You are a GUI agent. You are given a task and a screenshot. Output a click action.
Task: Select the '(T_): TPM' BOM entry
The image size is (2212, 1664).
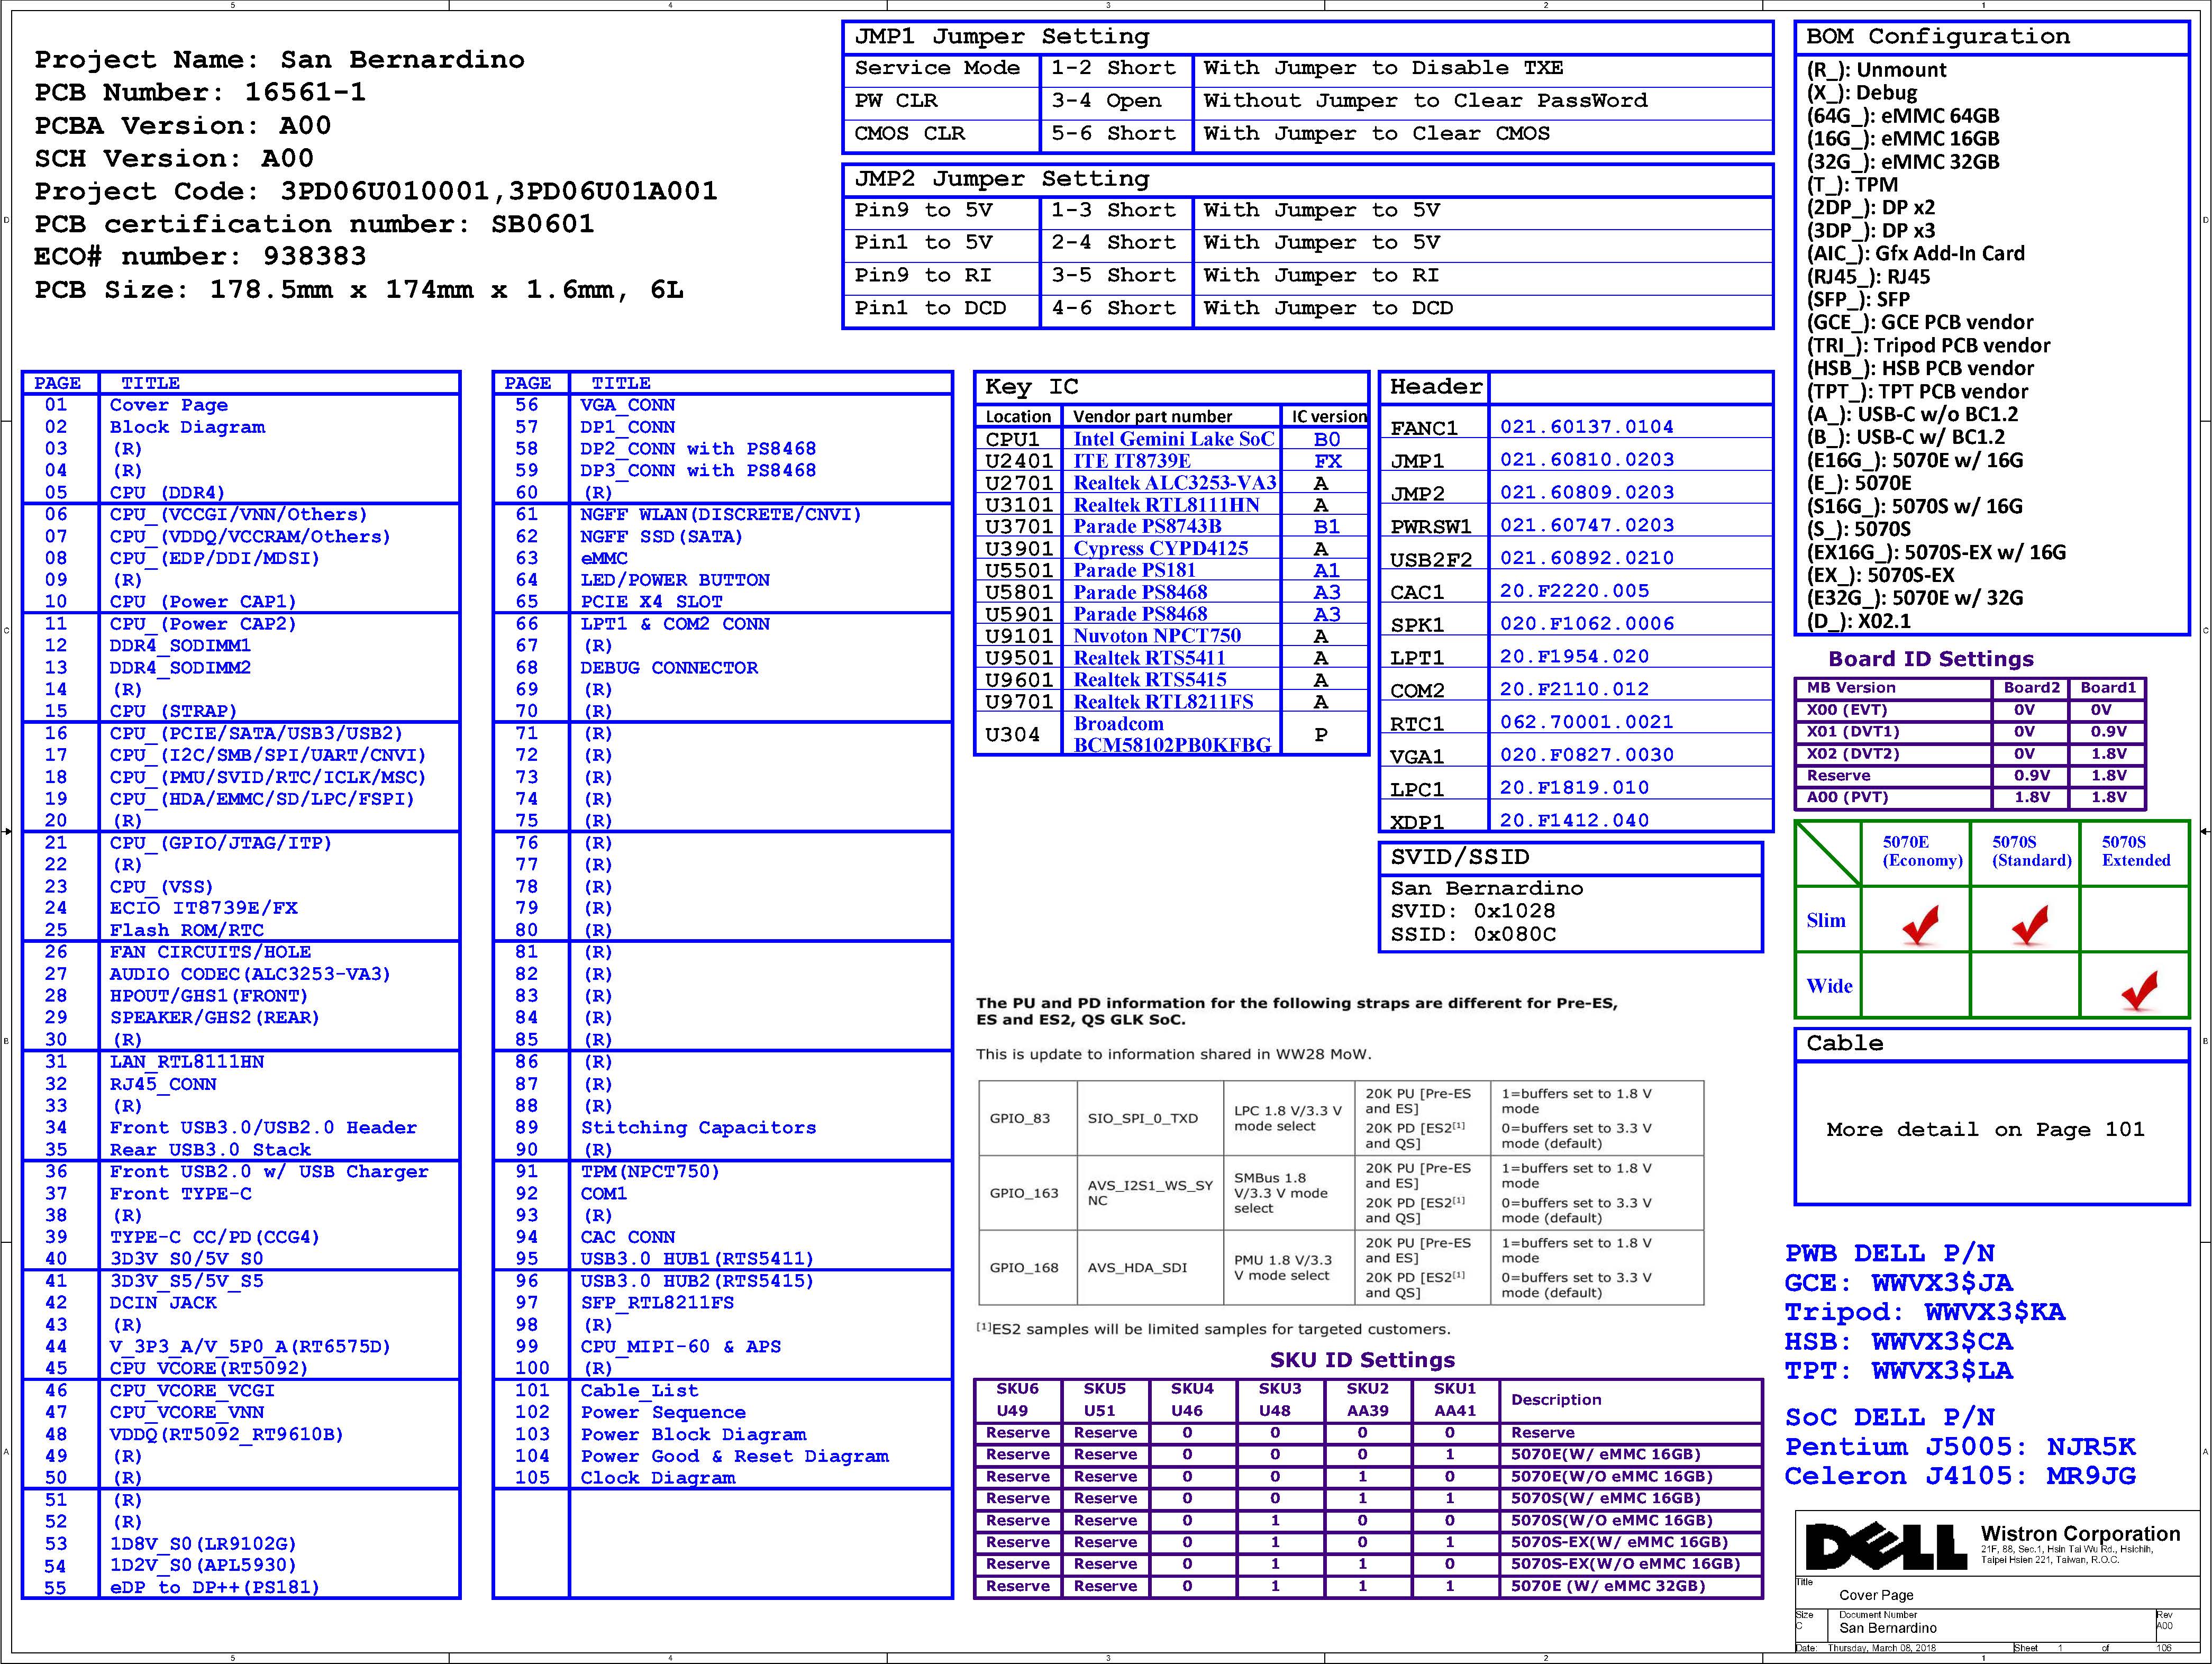1852,185
